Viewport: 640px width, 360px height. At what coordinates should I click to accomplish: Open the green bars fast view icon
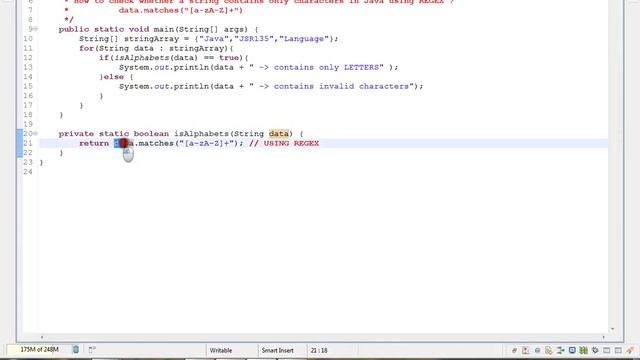(584, 350)
